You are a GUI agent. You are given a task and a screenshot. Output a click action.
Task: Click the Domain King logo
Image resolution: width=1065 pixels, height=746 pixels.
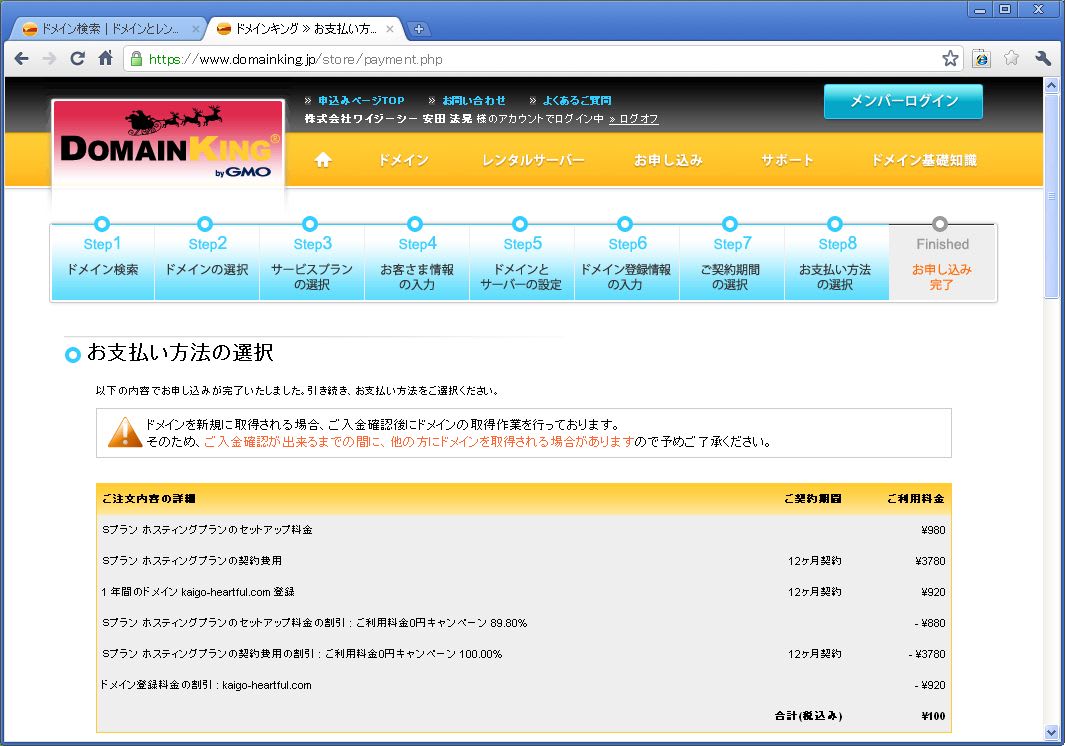[x=168, y=146]
